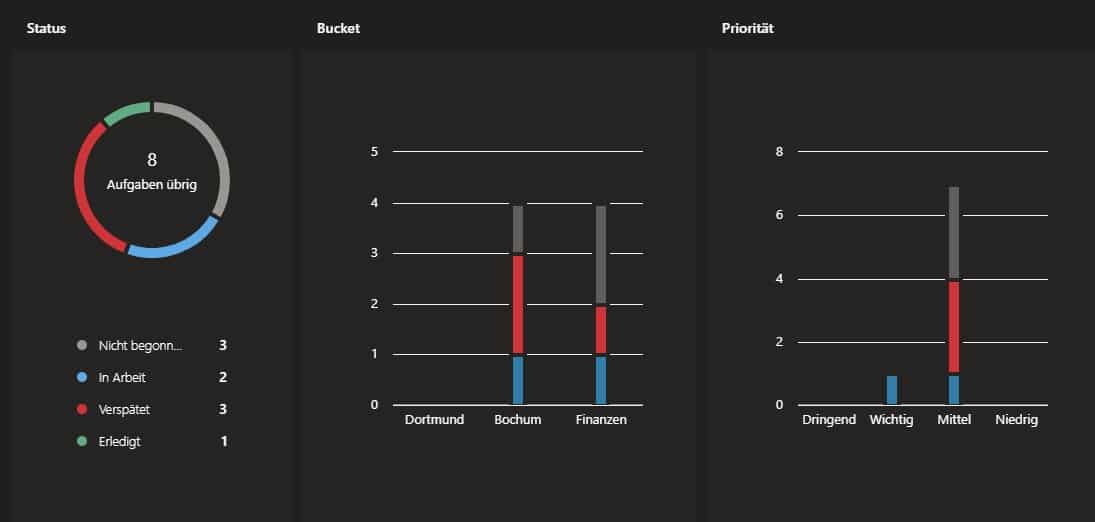
Task: Click the red 'Verspätet' legend dot
Action: click(x=82, y=409)
